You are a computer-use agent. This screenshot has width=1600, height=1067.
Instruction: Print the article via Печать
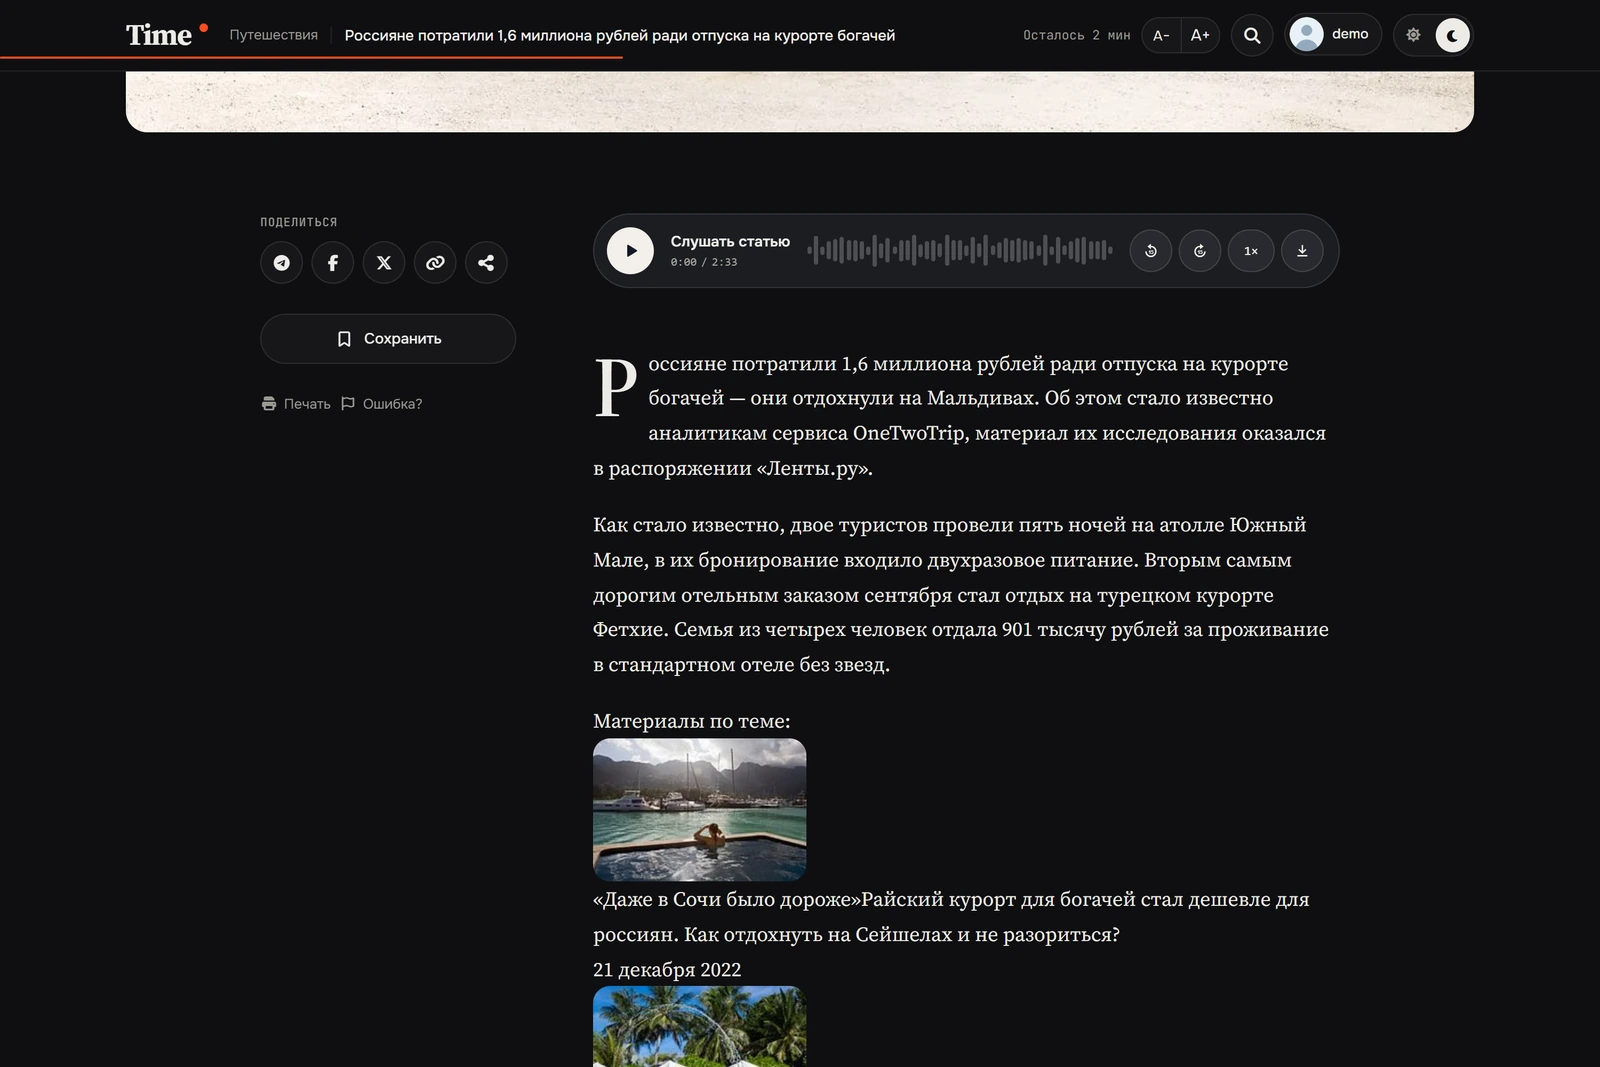coord(296,404)
